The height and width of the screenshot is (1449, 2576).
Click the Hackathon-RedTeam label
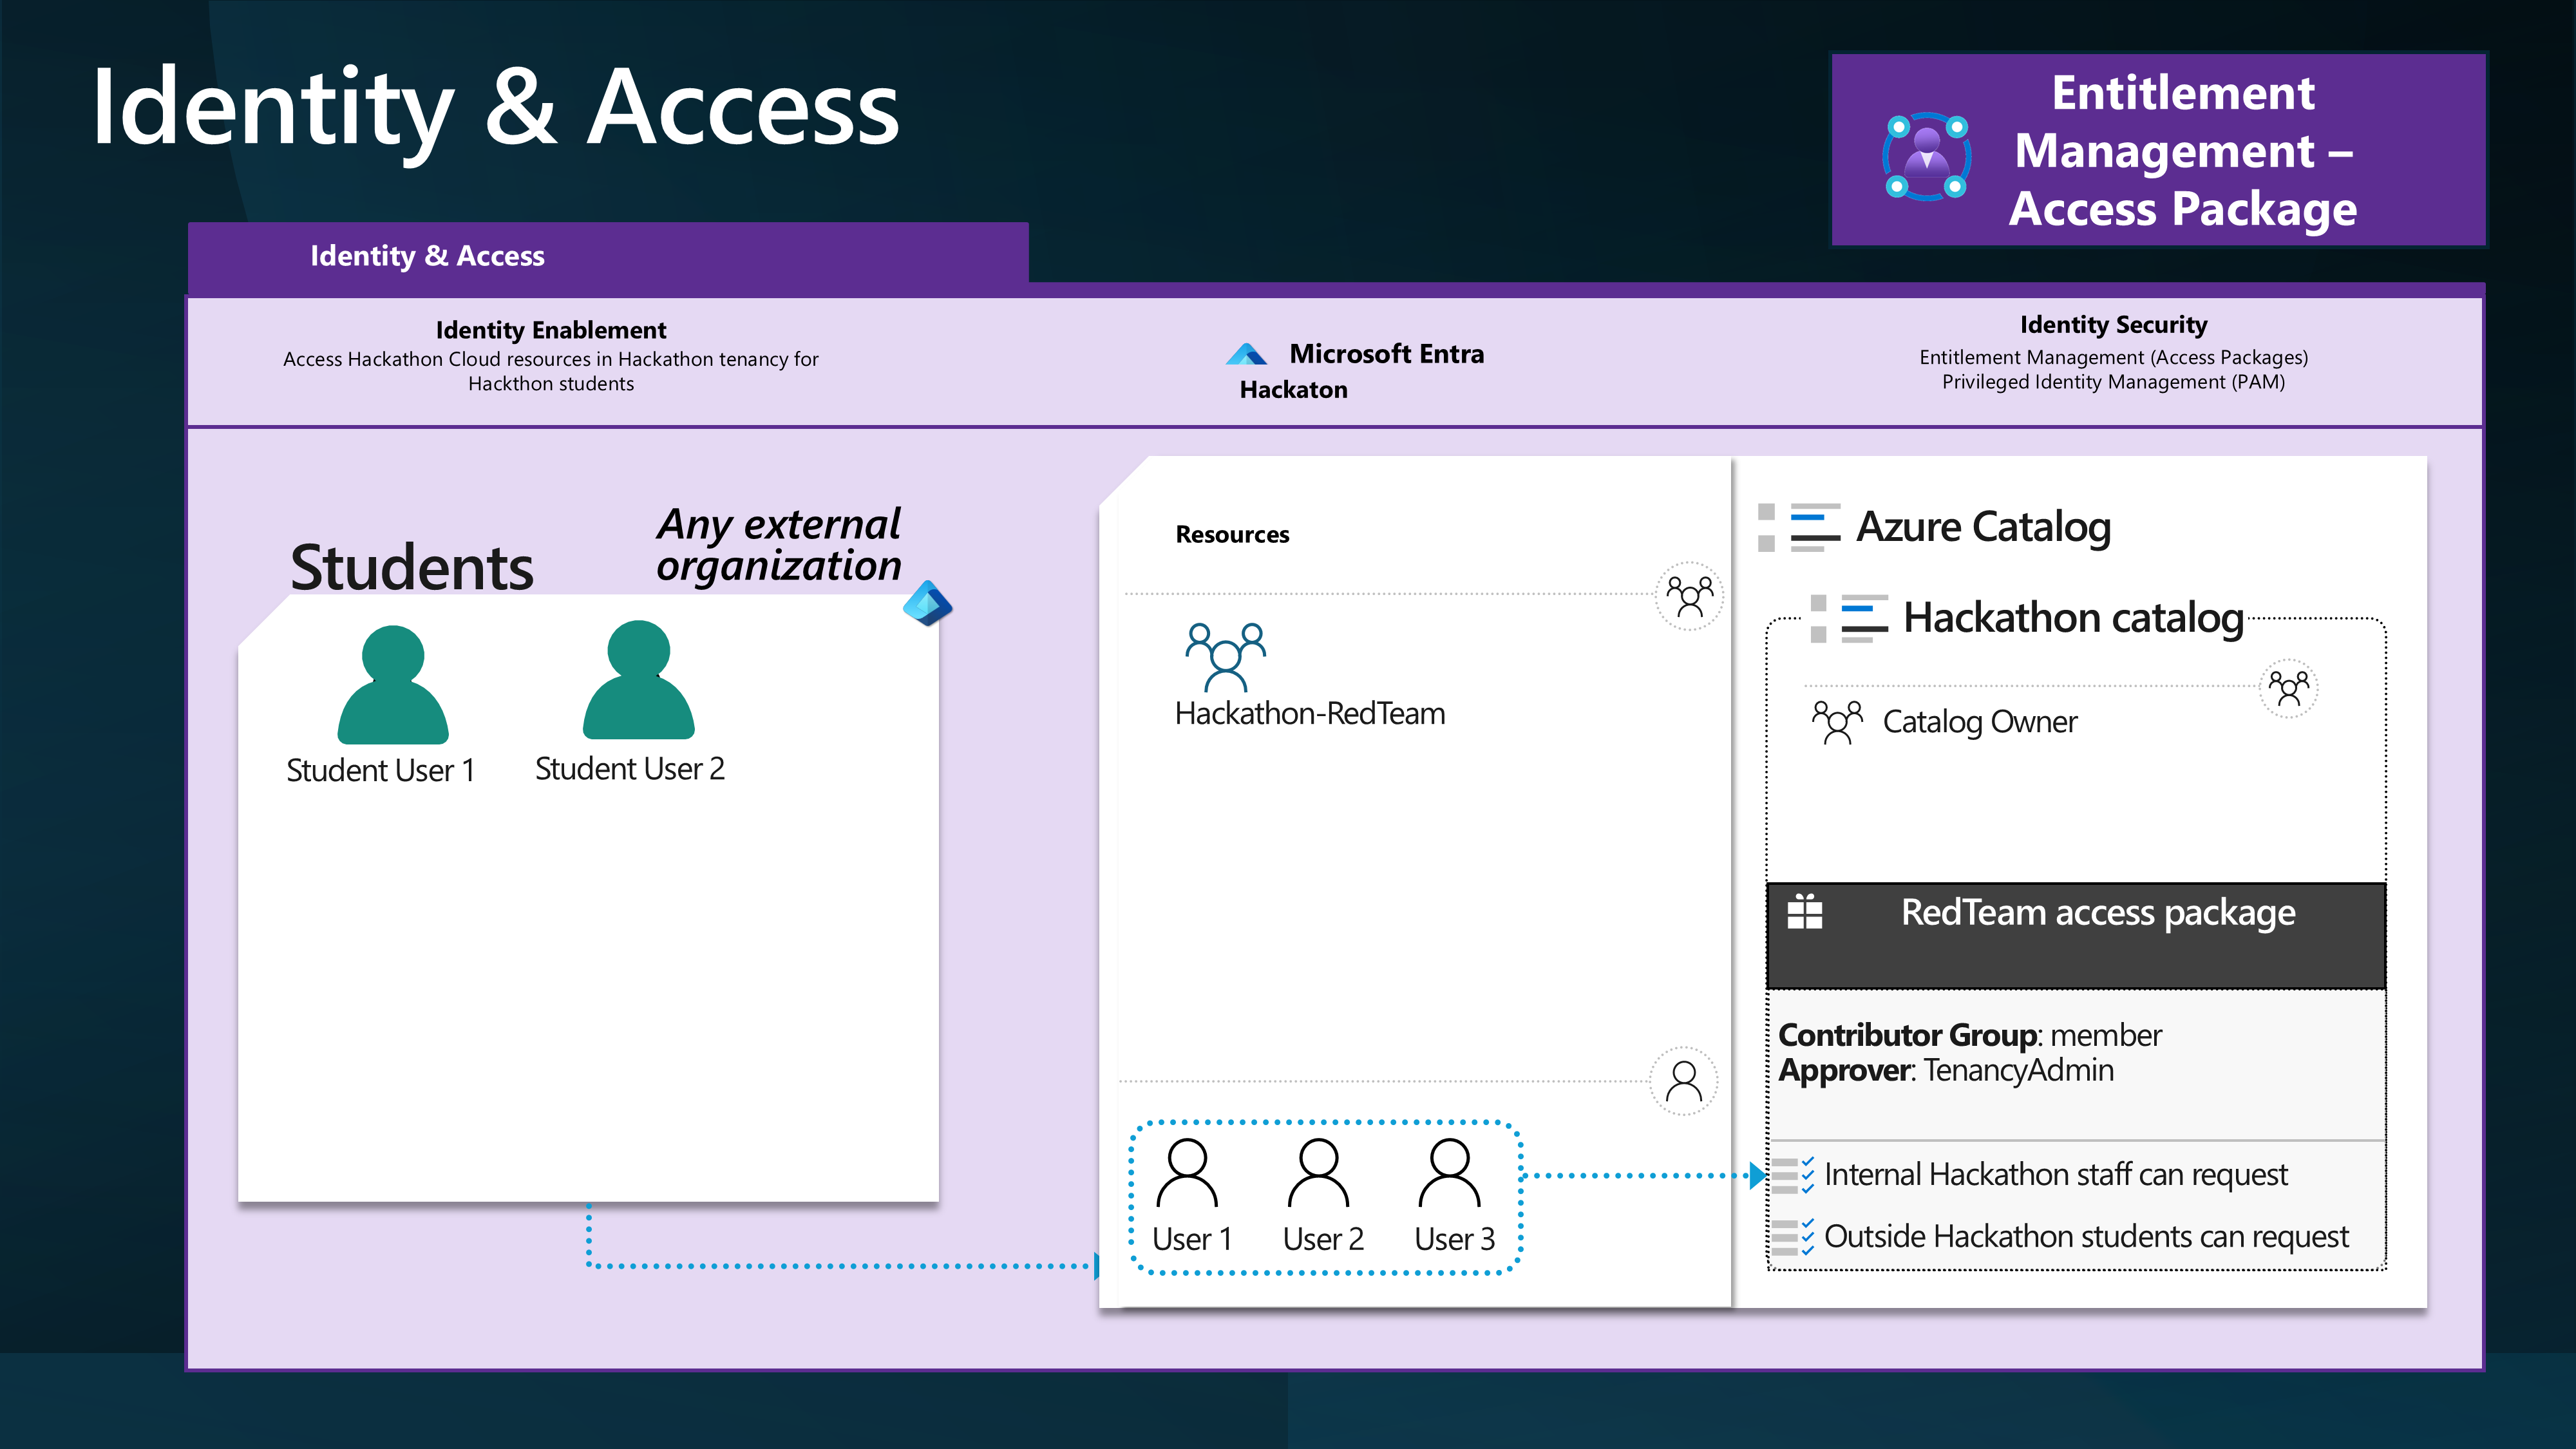1310,714
